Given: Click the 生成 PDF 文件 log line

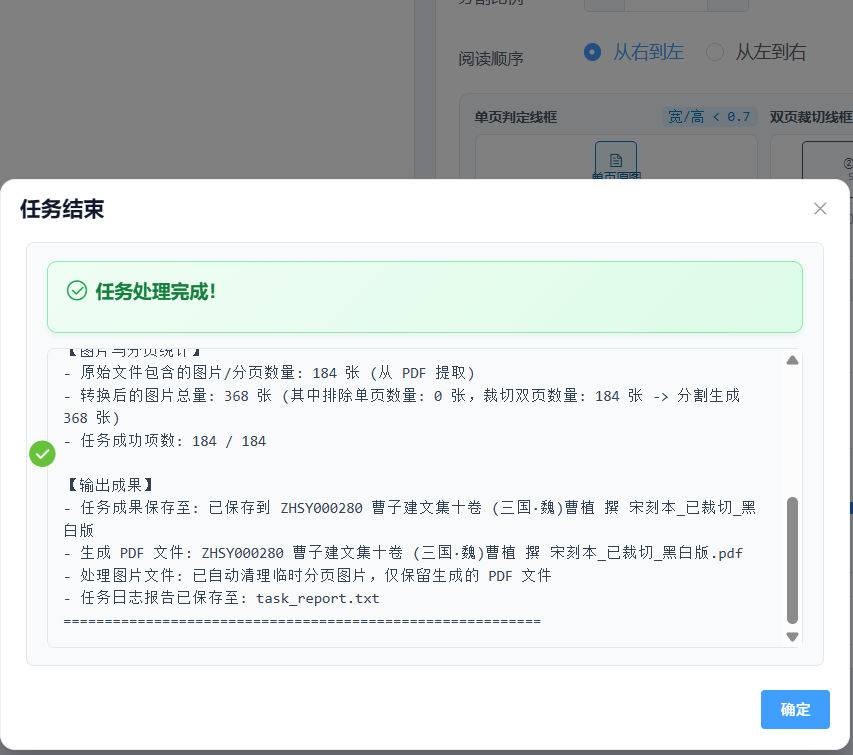Looking at the screenshot, I should (x=403, y=553).
